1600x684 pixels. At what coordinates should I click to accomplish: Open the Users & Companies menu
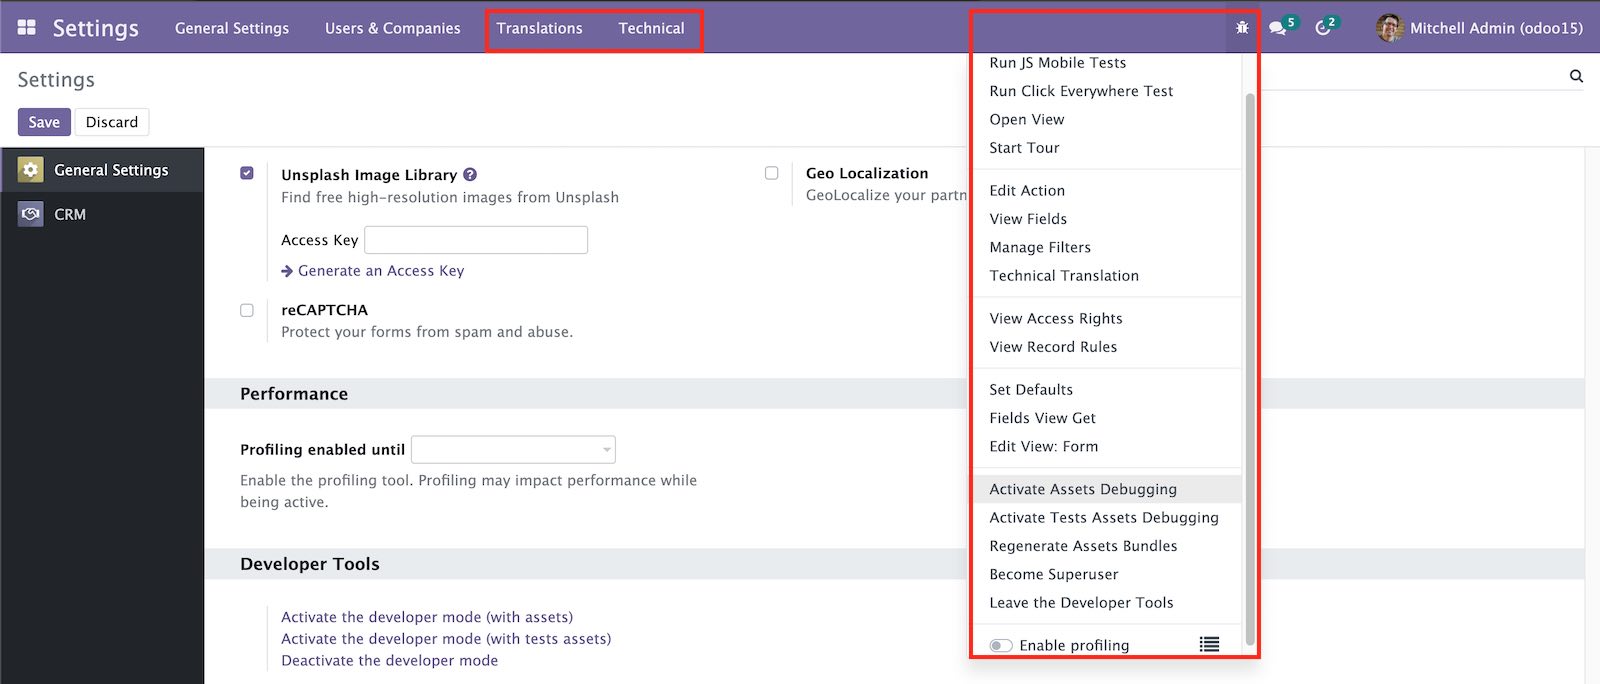click(393, 28)
